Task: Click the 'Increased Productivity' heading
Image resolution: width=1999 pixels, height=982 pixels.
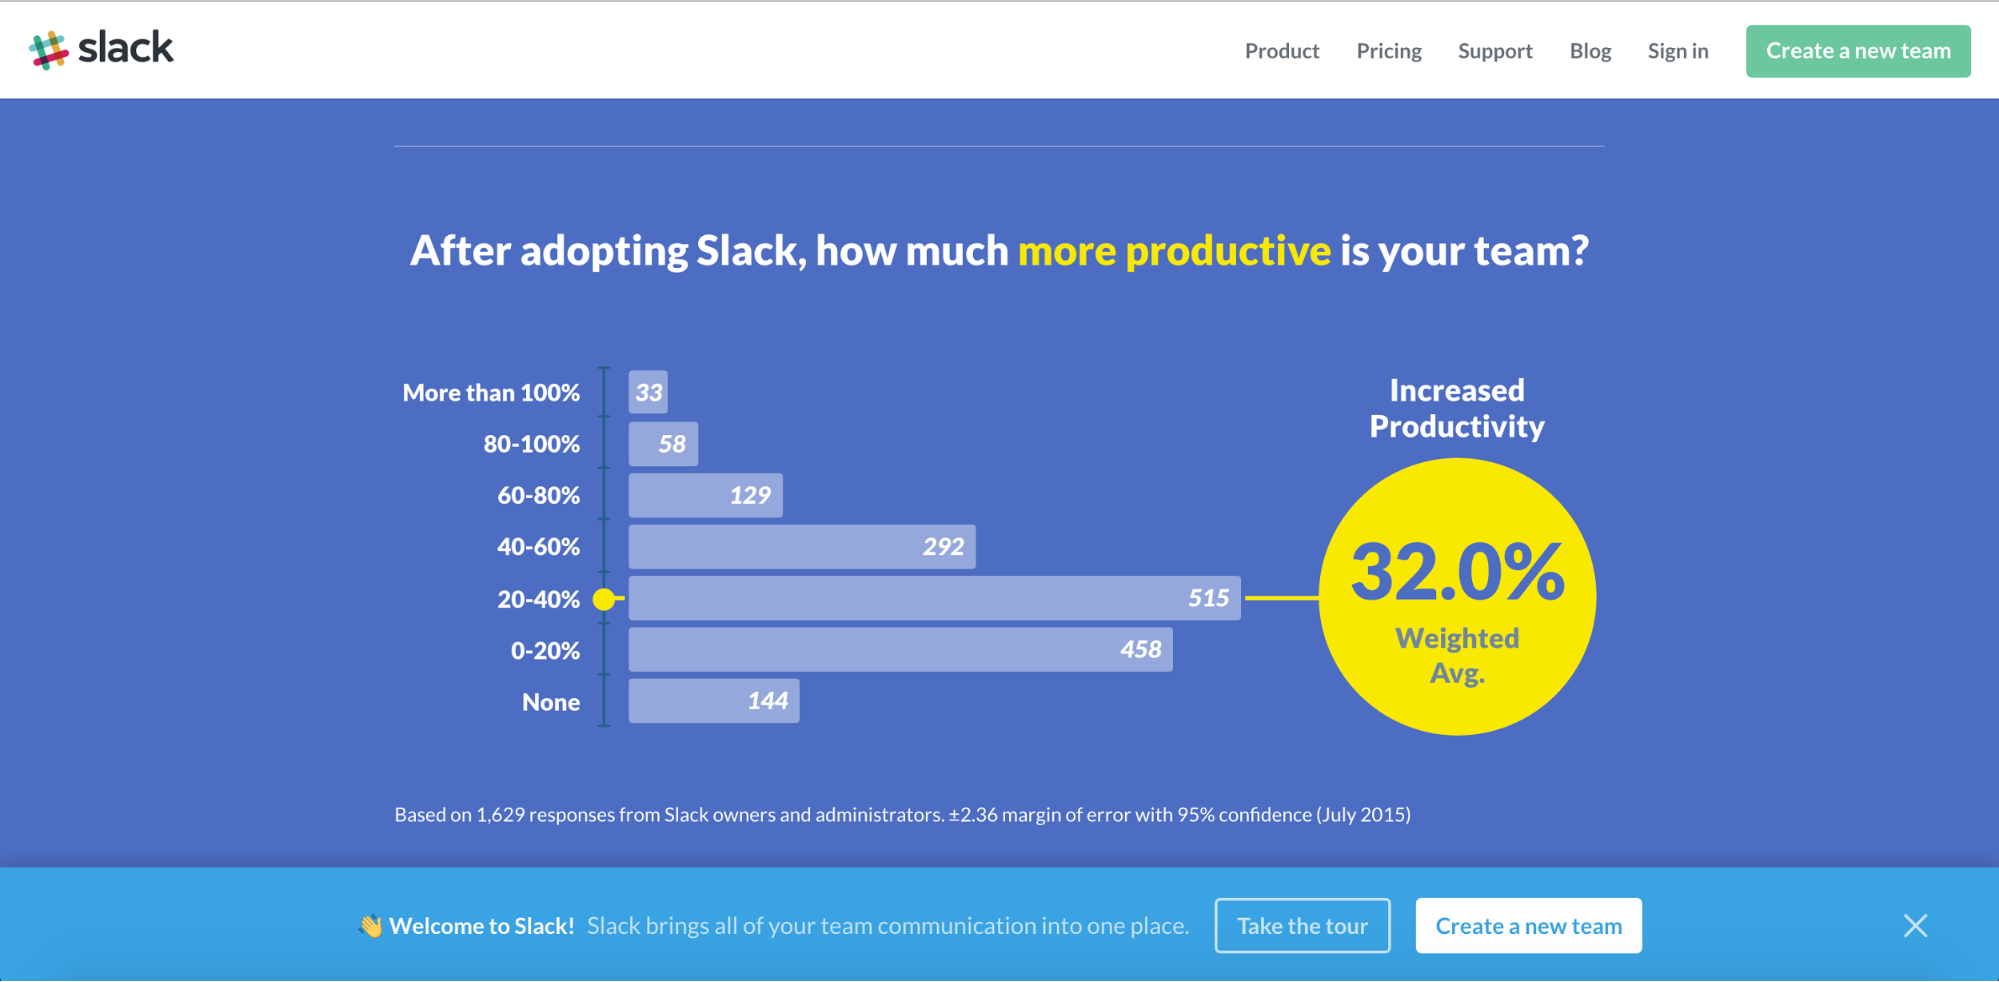Action: click(x=1457, y=408)
